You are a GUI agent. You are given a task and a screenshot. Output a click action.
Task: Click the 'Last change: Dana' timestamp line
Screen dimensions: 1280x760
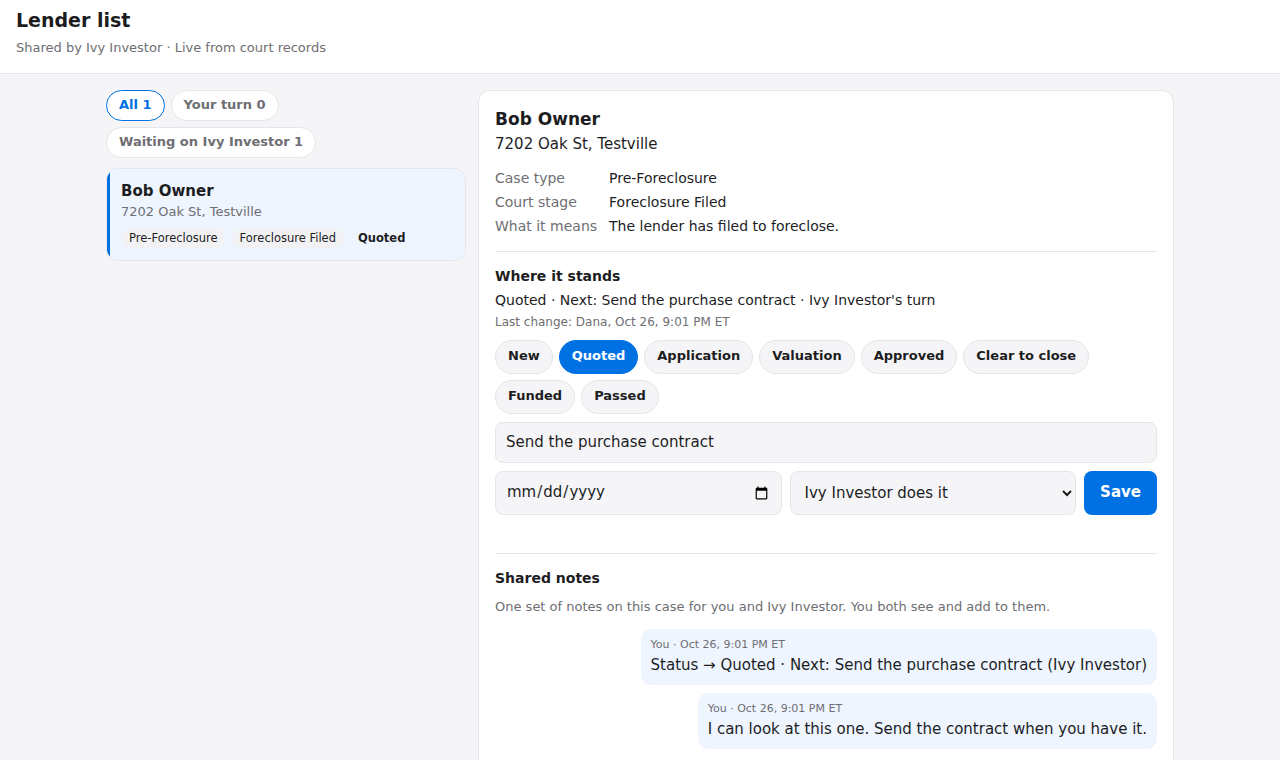pos(612,322)
